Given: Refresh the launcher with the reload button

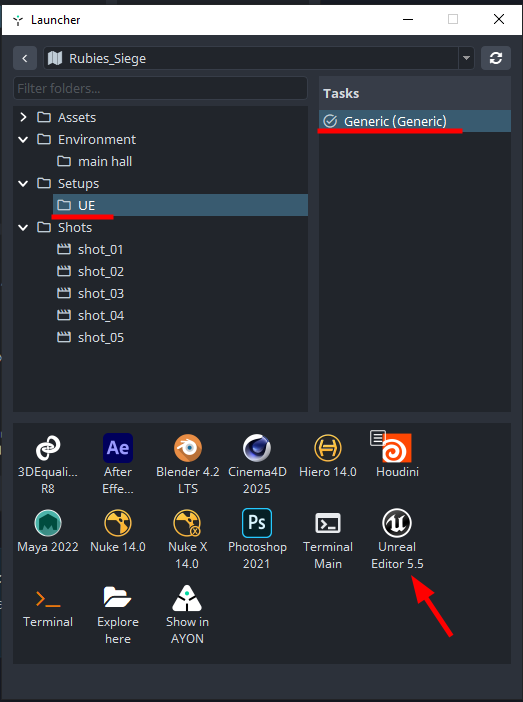Looking at the screenshot, I should 496,58.
